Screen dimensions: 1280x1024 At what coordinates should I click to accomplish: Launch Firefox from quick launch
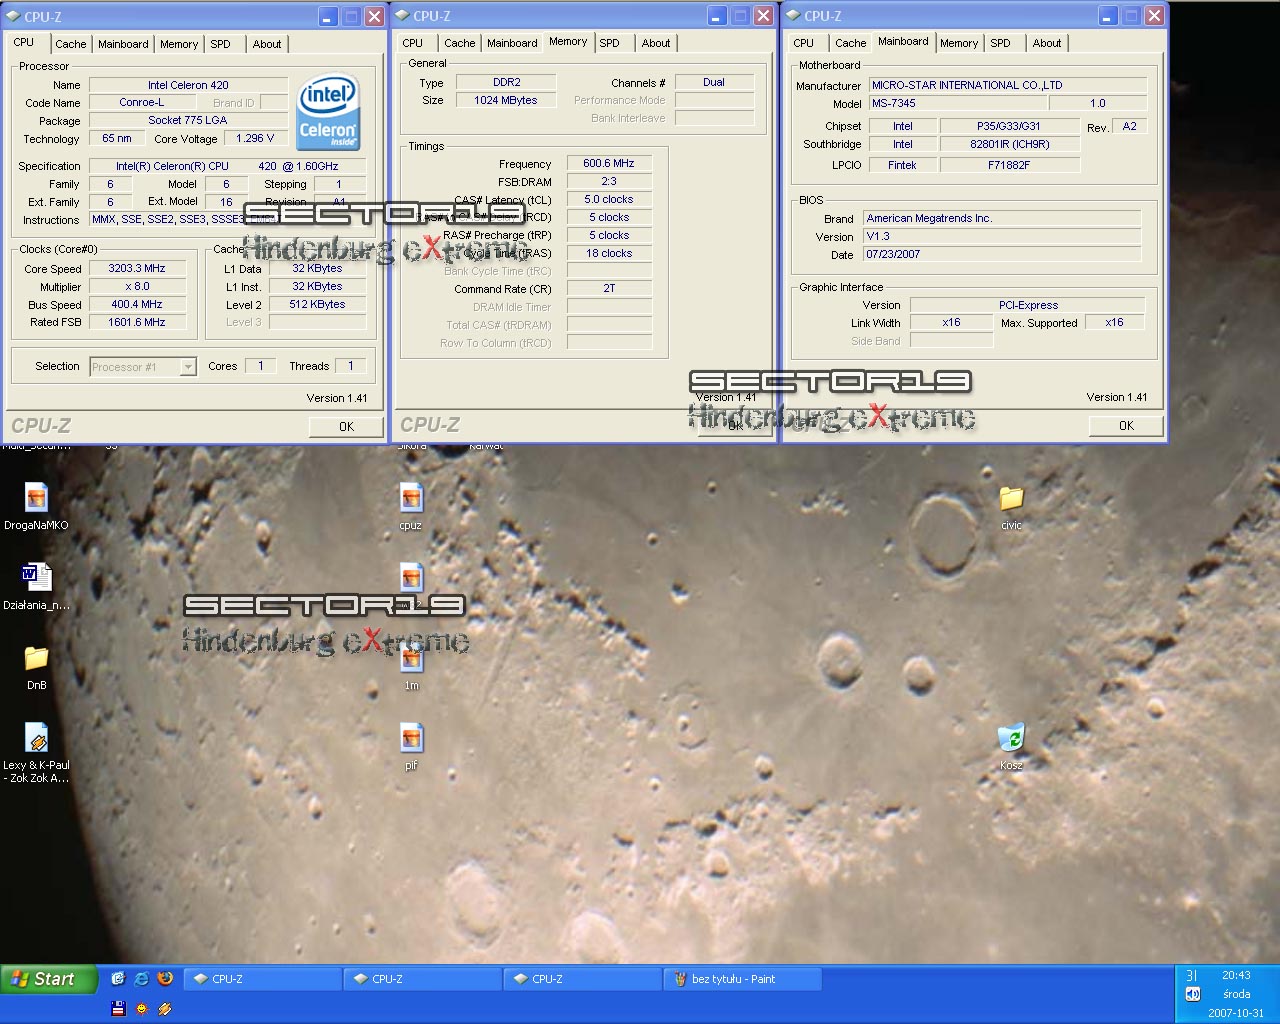pos(165,979)
